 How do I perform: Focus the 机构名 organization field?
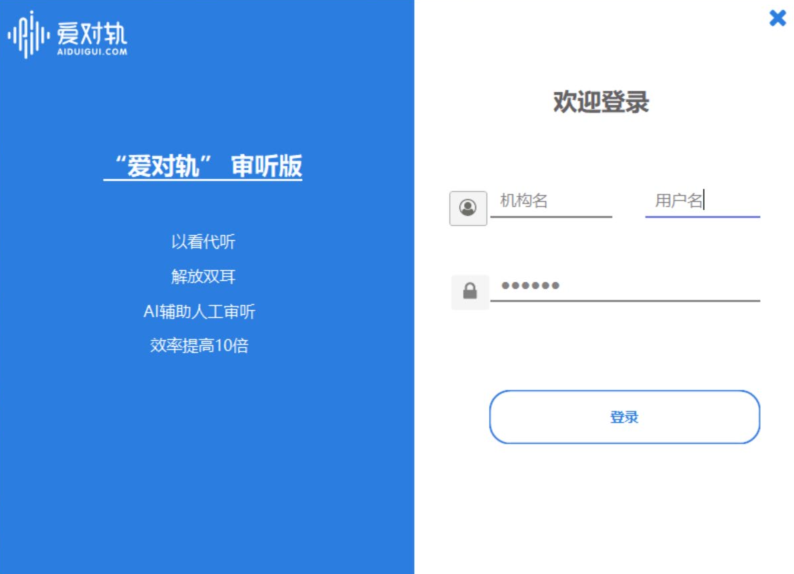pos(551,201)
